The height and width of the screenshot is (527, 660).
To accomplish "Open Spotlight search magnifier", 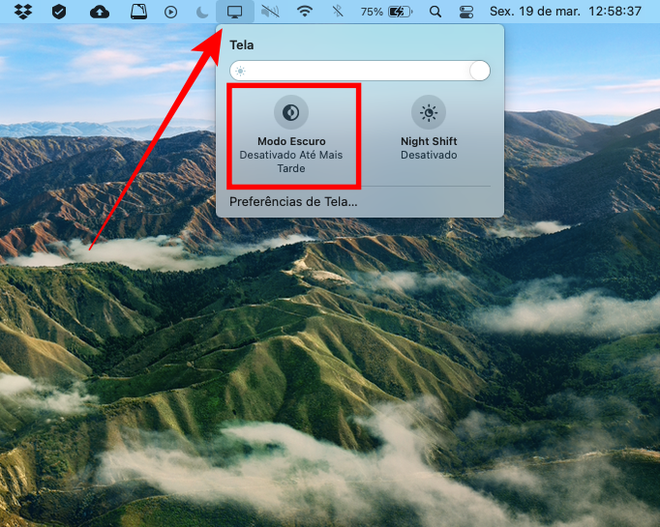I will point(435,12).
